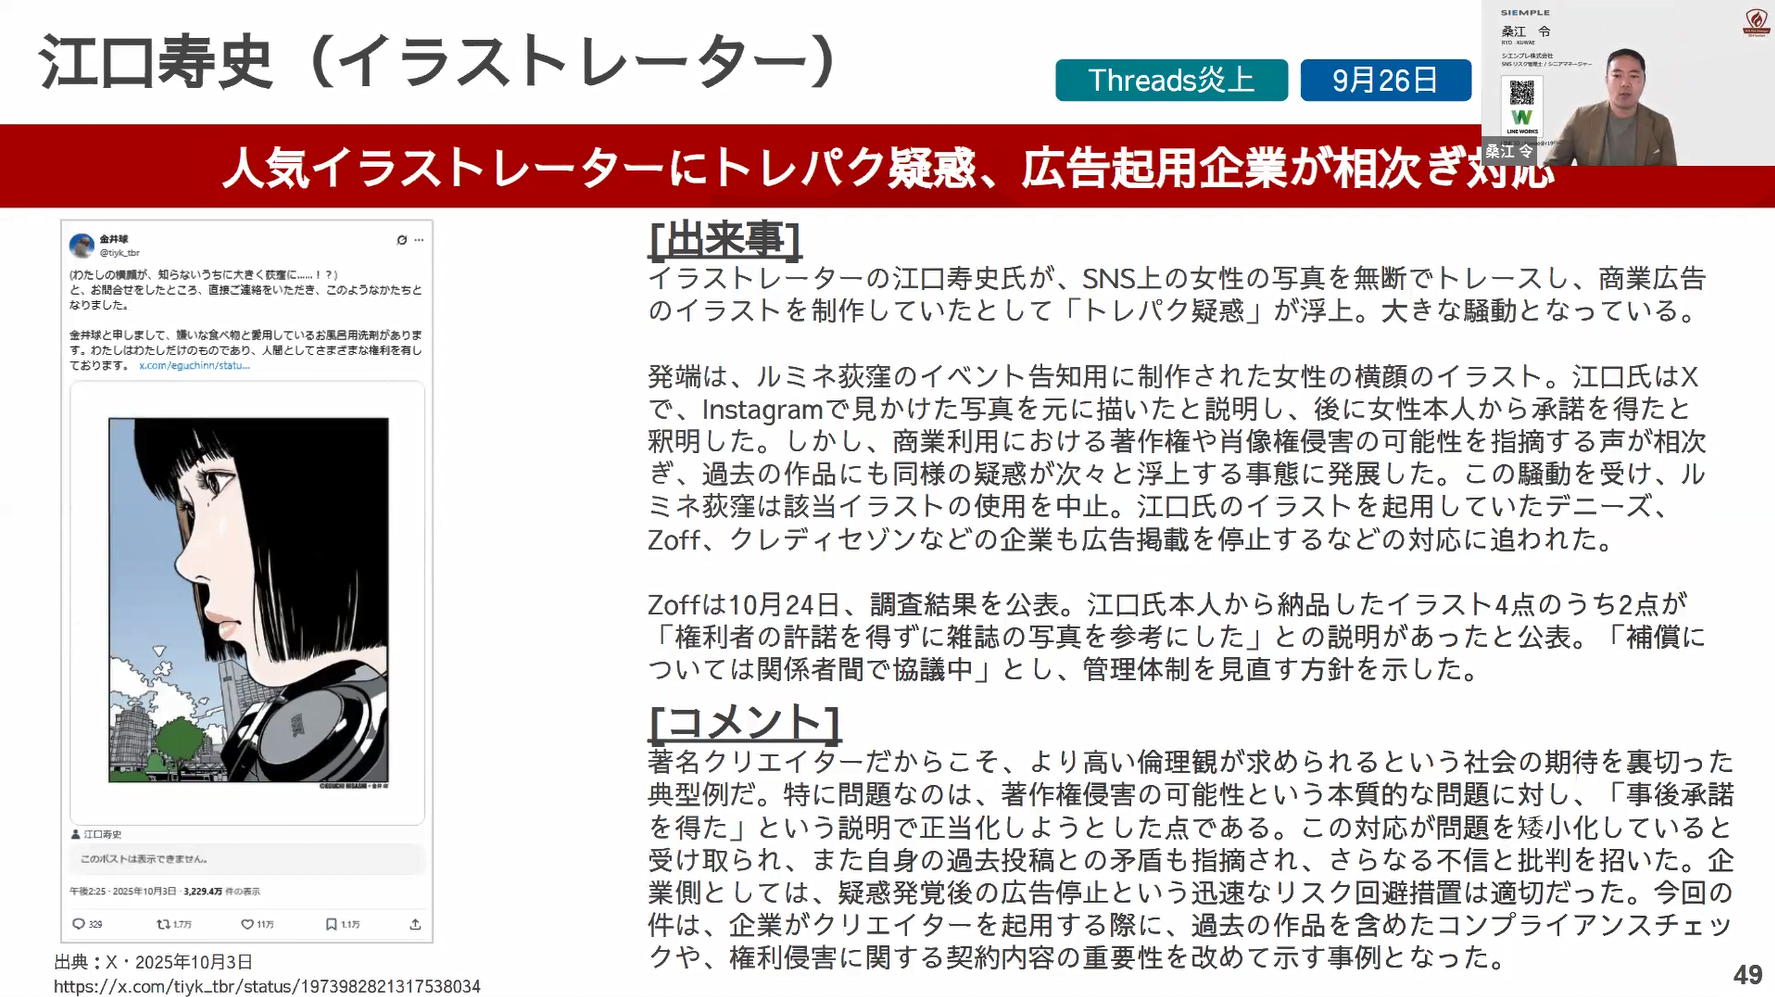Click the @tiyk_tbr username handle
This screenshot has height=997, width=1775.
pos(119,253)
